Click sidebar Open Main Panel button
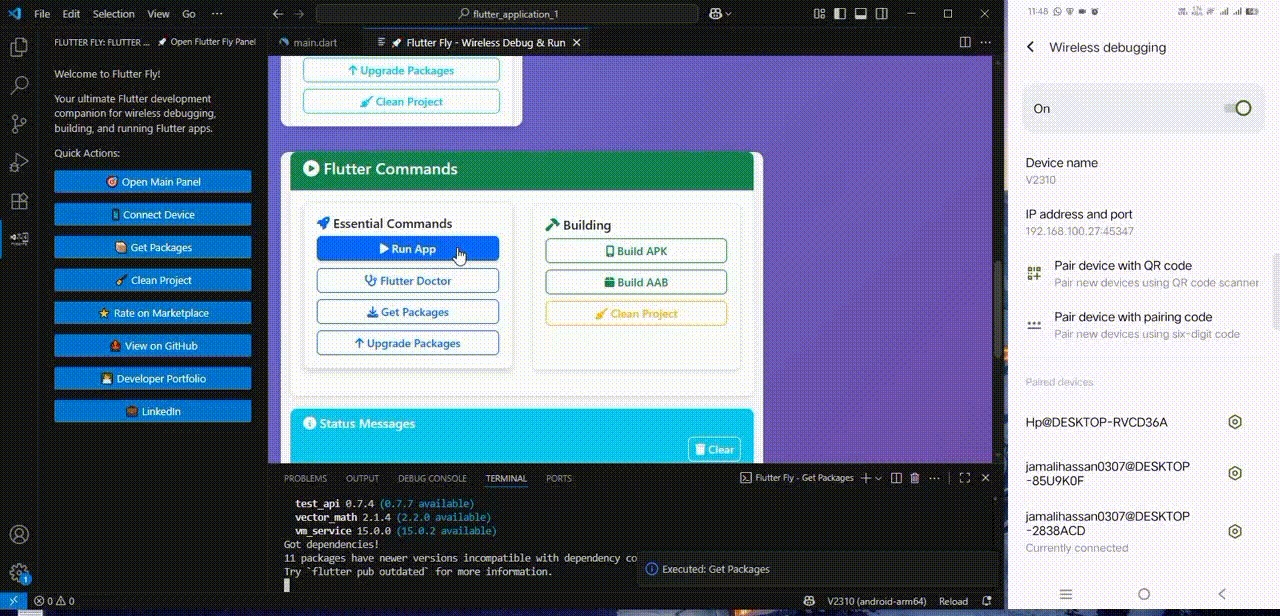The image size is (1280, 616). (153, 182)
